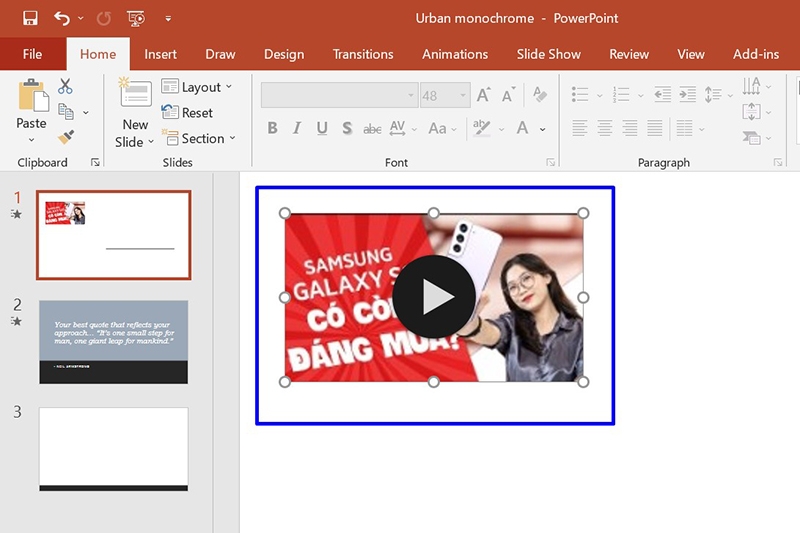800x533 pixels.
Task: Justify text alignment
Action: pos(655,128)
